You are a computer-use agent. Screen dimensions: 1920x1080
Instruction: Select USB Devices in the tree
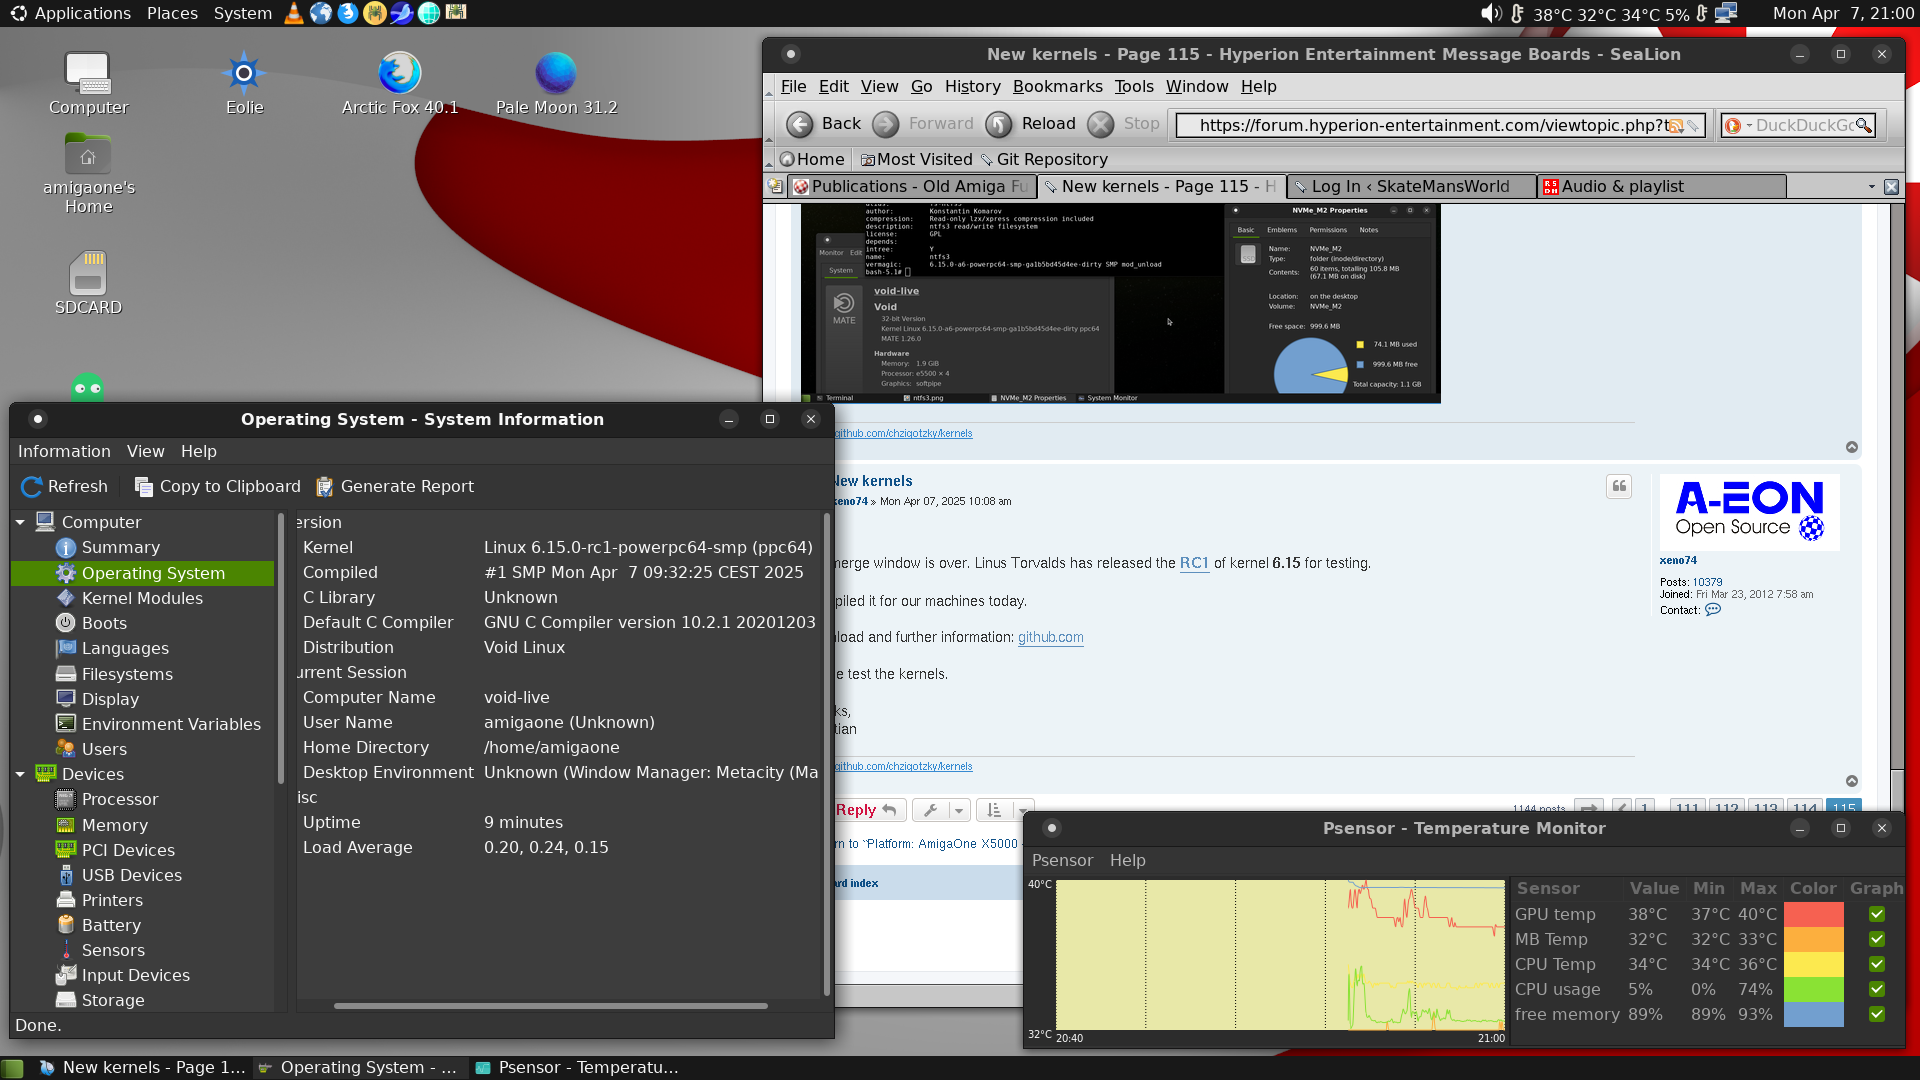point(131,875)
